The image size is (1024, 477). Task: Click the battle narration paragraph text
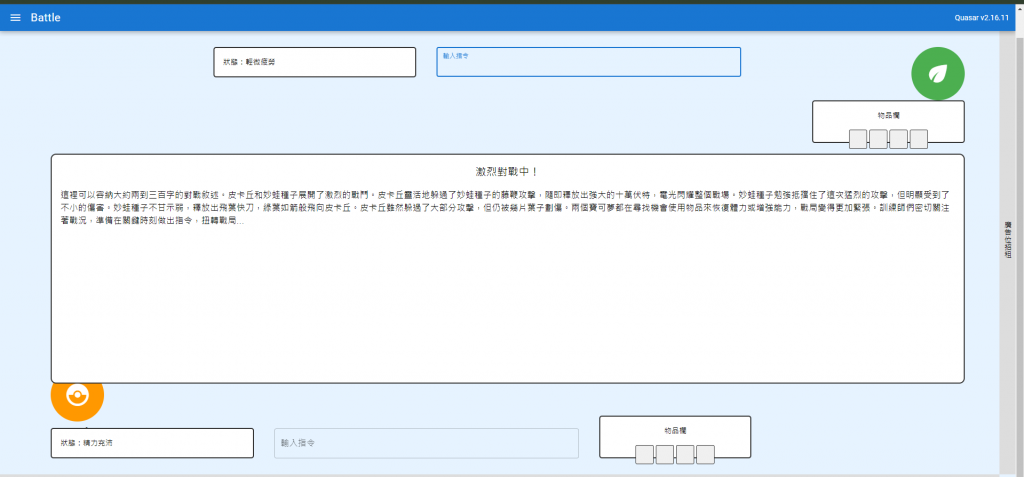(x=507, y=208)
